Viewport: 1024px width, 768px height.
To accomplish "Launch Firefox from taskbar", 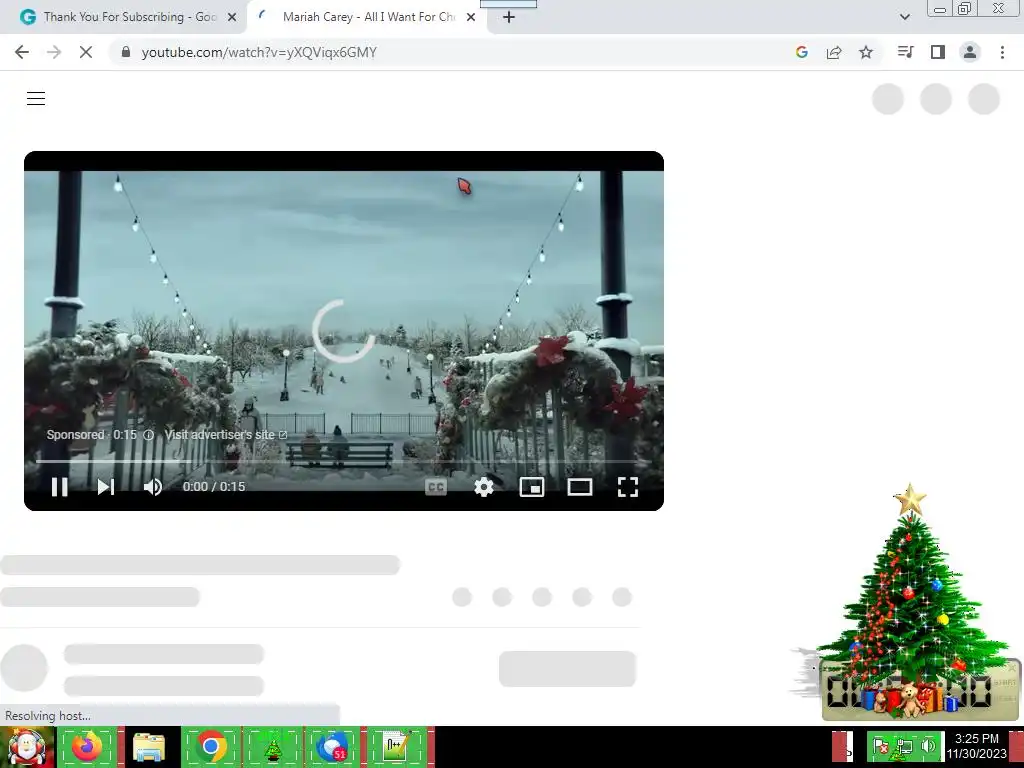I will tap(87, 747).
